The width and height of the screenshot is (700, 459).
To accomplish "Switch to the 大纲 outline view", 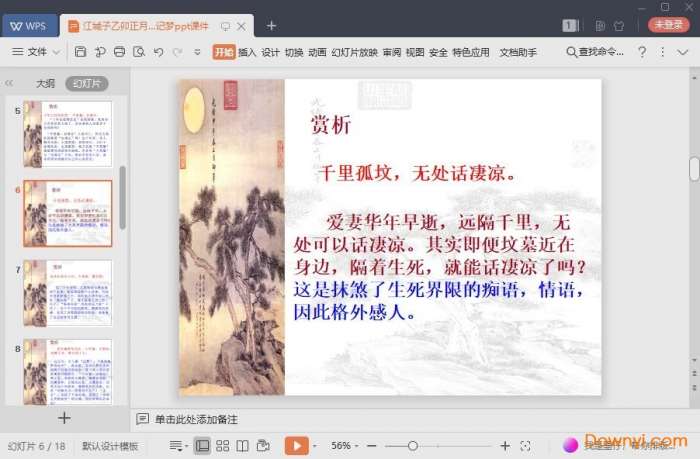I will click(45, 83).
